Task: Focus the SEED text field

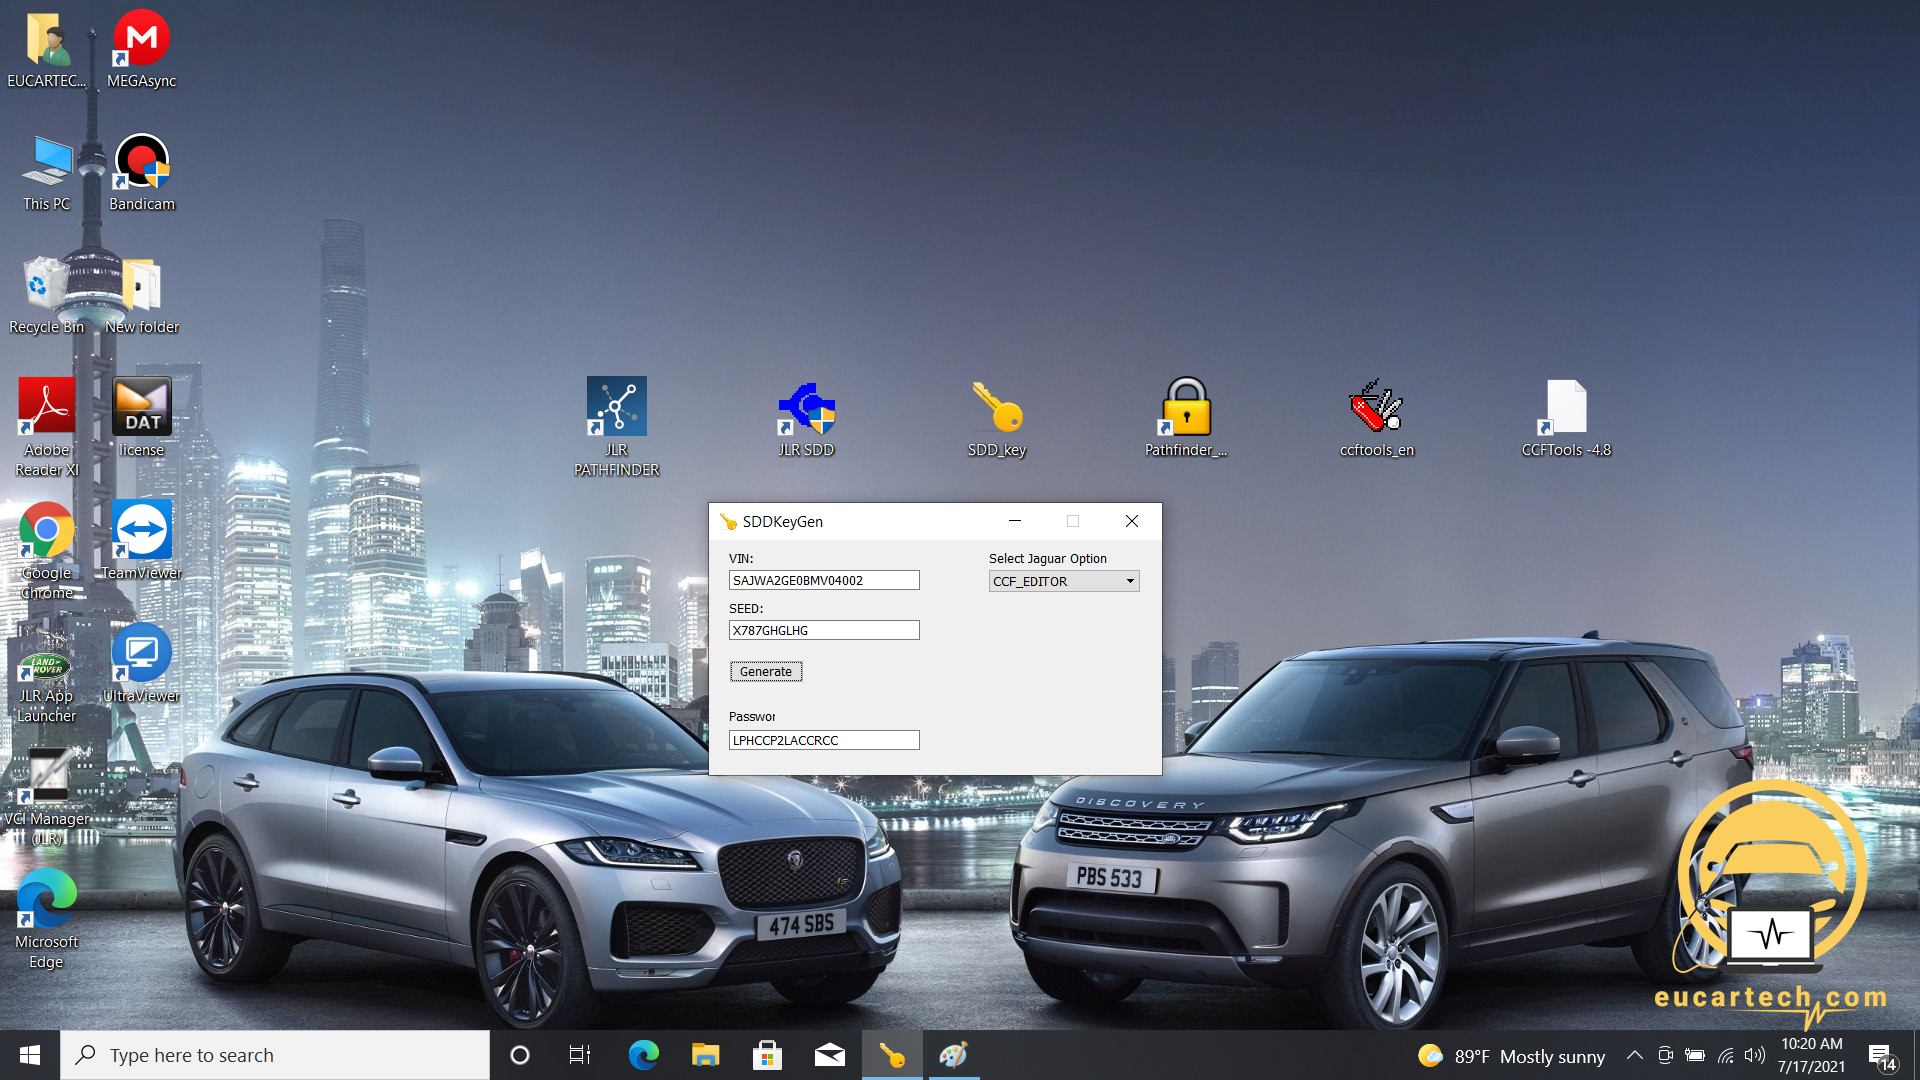Action: tap(823, 630)
